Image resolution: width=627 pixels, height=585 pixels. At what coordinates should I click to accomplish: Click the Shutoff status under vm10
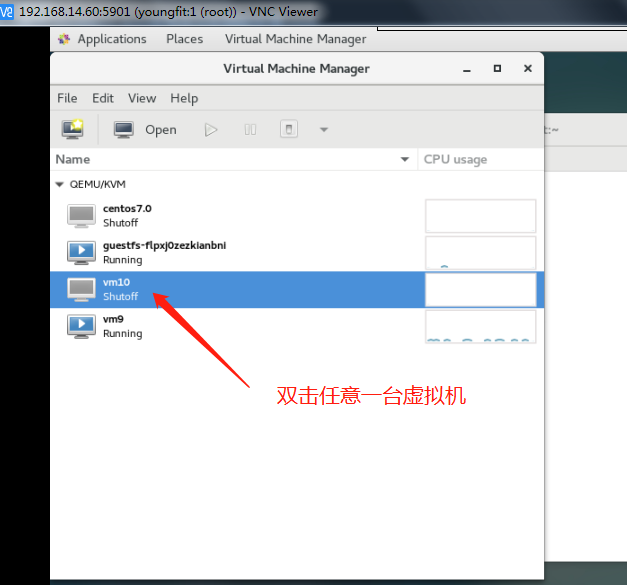click(120, 296)
